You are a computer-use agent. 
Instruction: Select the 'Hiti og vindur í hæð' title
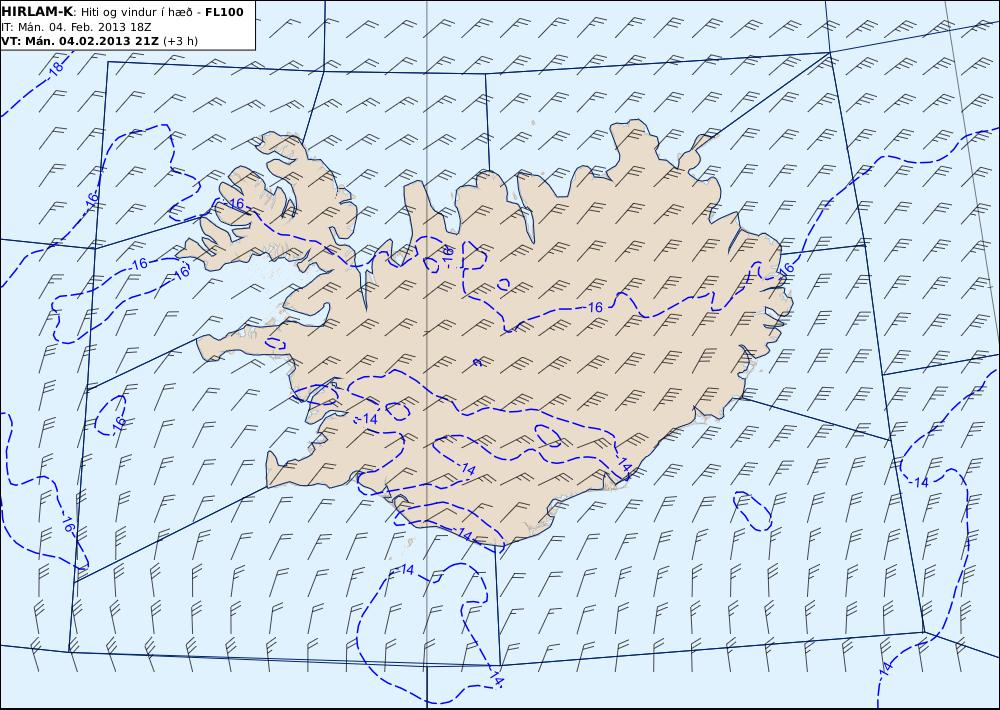coord(138,12)
